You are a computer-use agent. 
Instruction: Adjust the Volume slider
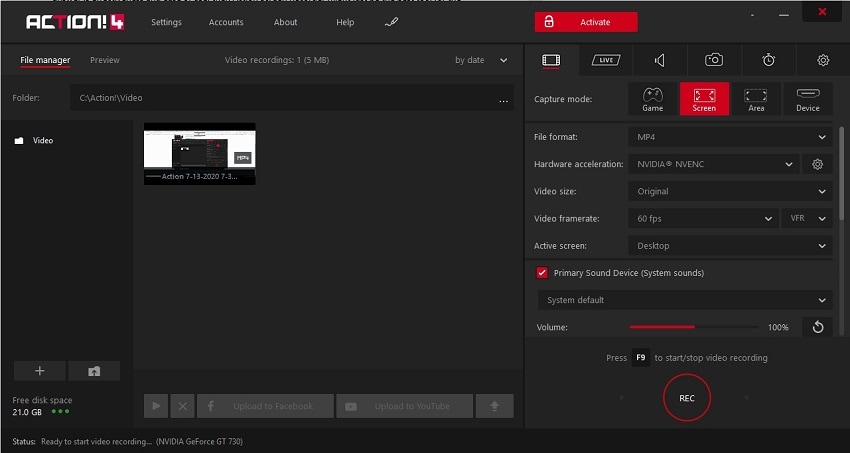[x=694, y=327]
